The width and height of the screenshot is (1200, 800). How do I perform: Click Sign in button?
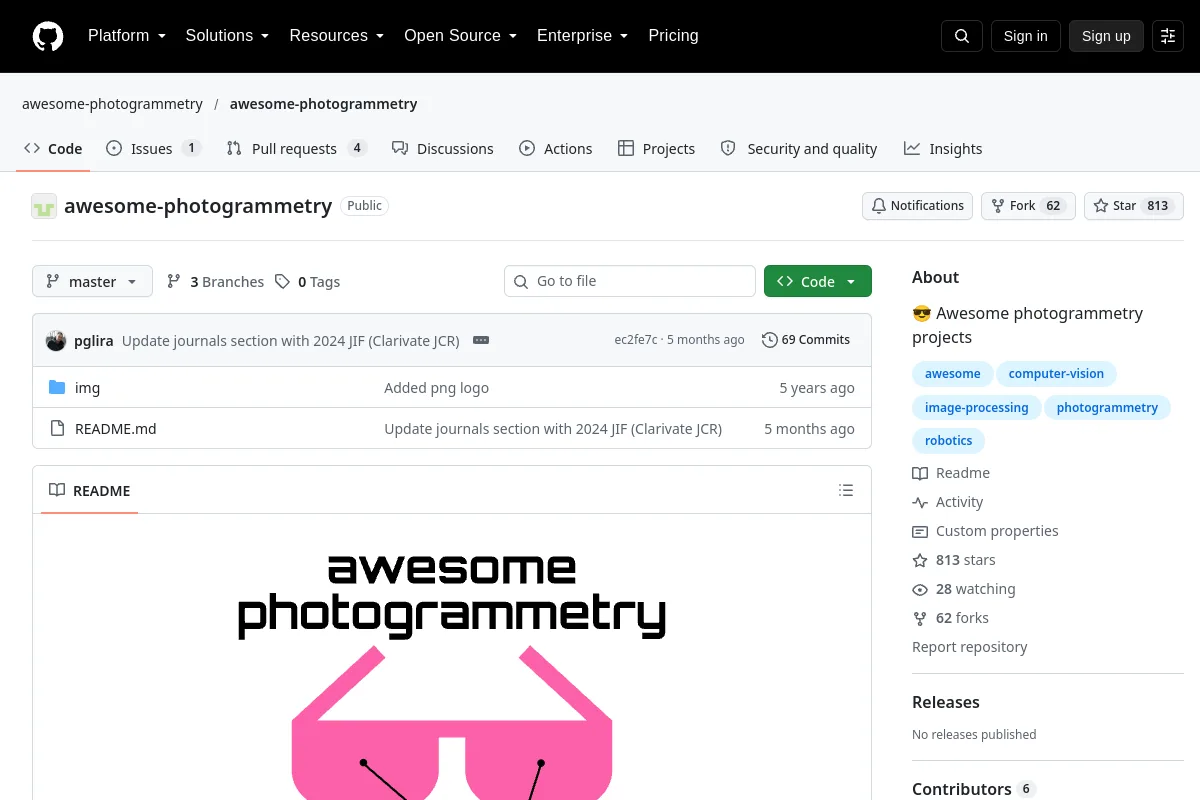pos(1025,36)
